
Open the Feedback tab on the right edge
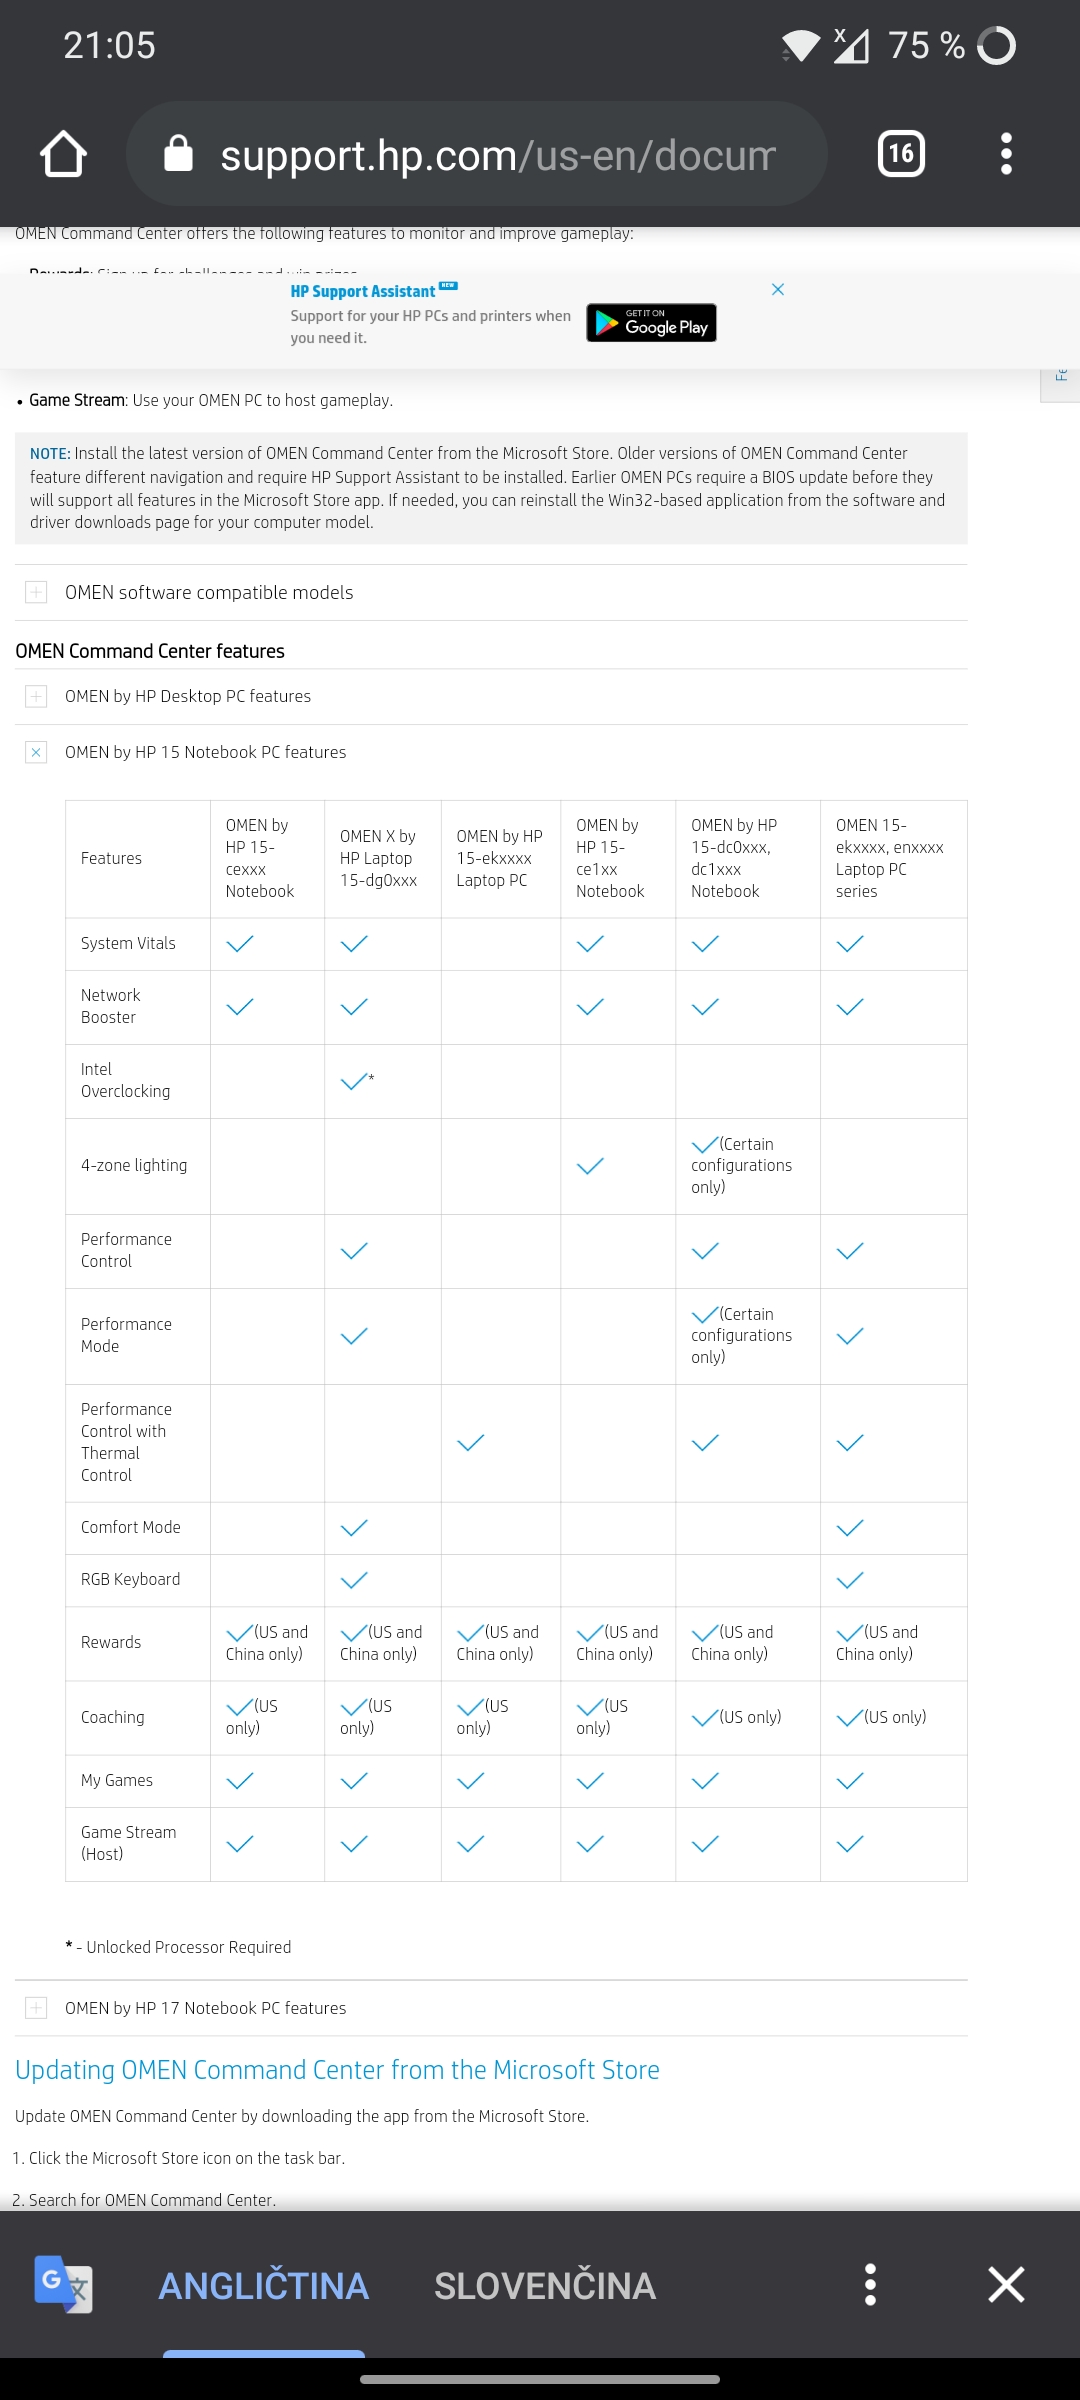1063,375
